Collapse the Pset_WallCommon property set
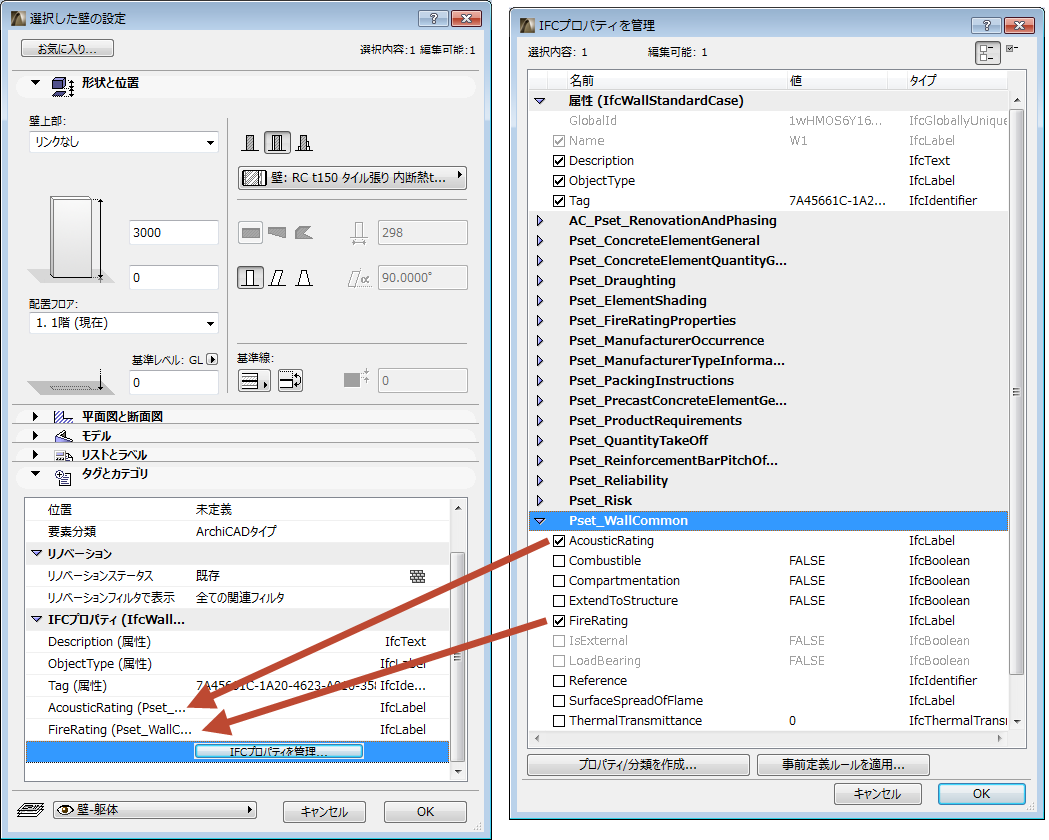Viewport: 1049px width, 840px height. pyautogui.click(x=540, y=521)
